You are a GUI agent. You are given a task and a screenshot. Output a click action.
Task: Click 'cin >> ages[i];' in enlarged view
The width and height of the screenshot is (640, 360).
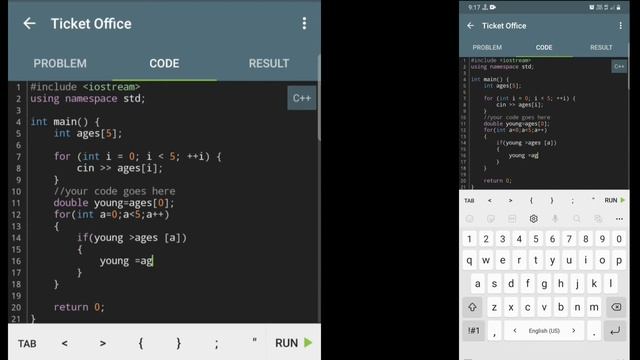[120, 168]
